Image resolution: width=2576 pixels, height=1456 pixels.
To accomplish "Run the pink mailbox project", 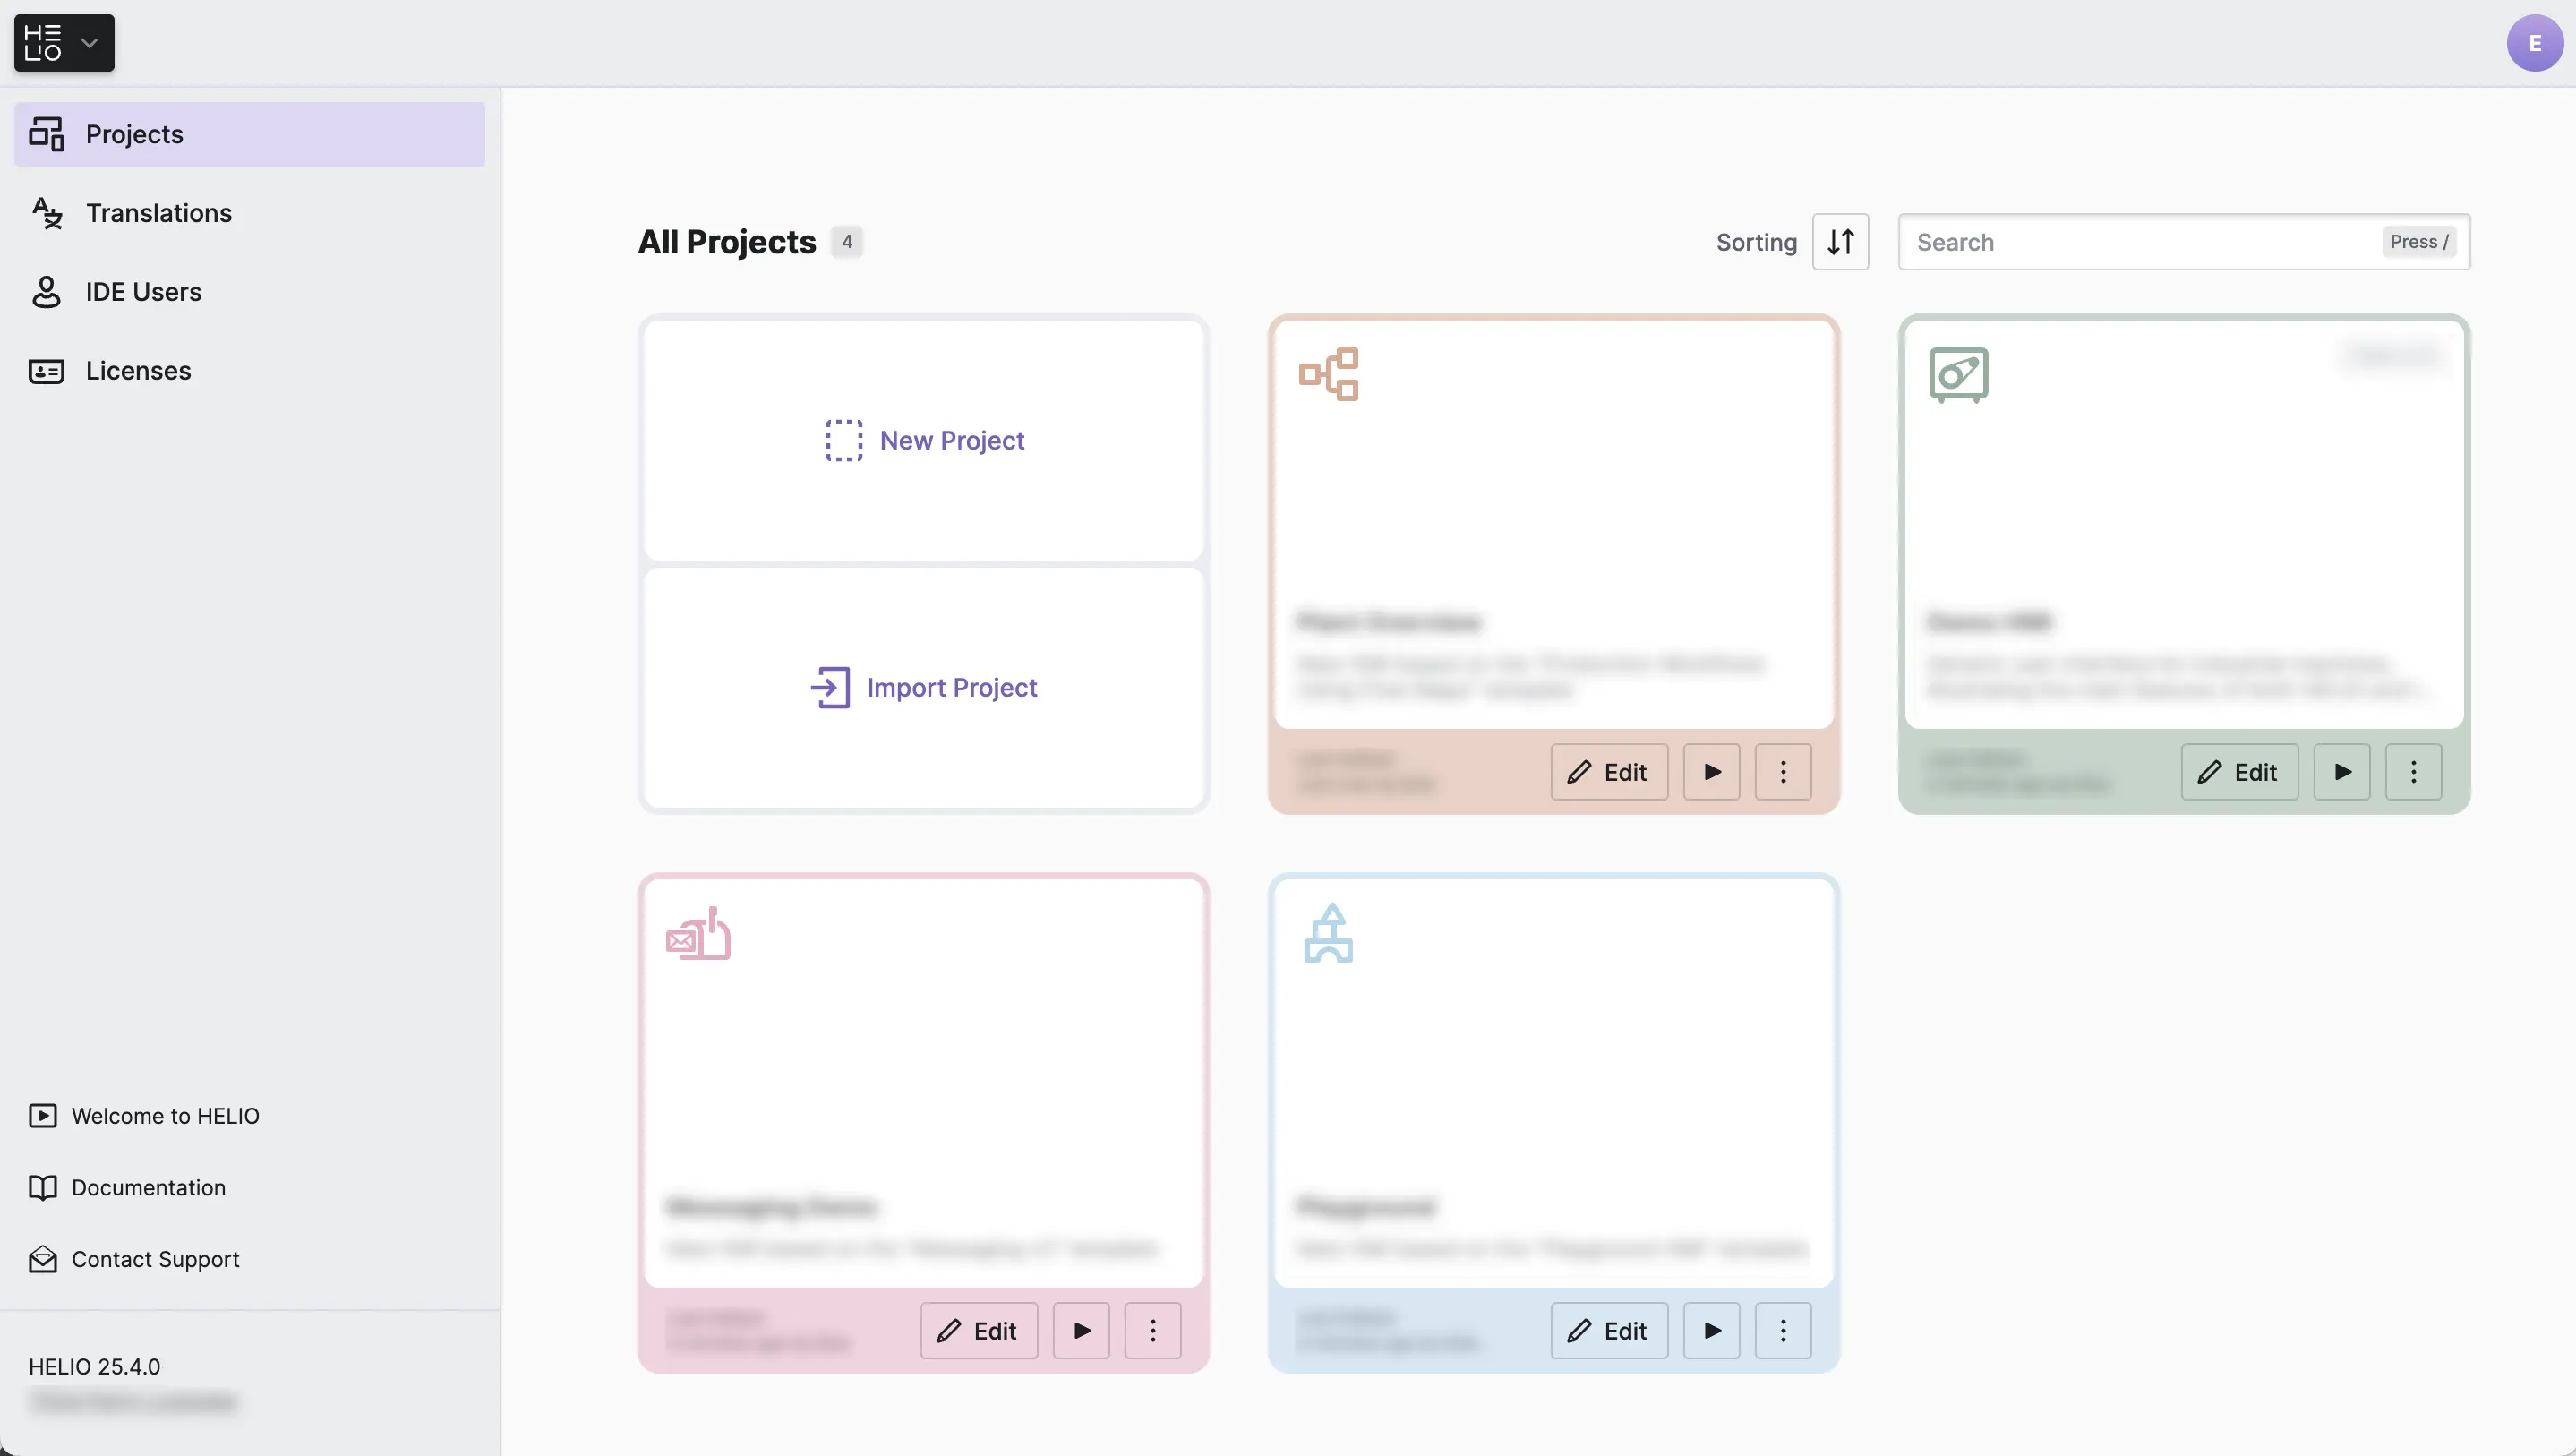I will (x=1081, y=1331).
